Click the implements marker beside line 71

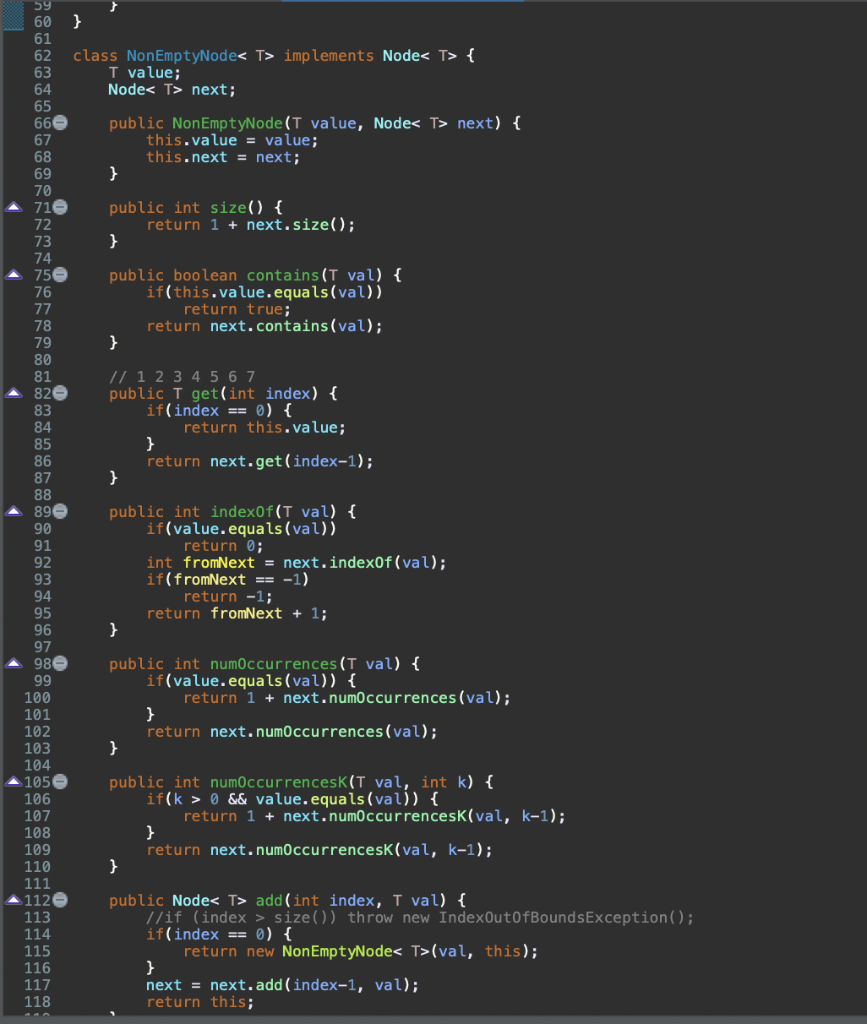[14, 208]
